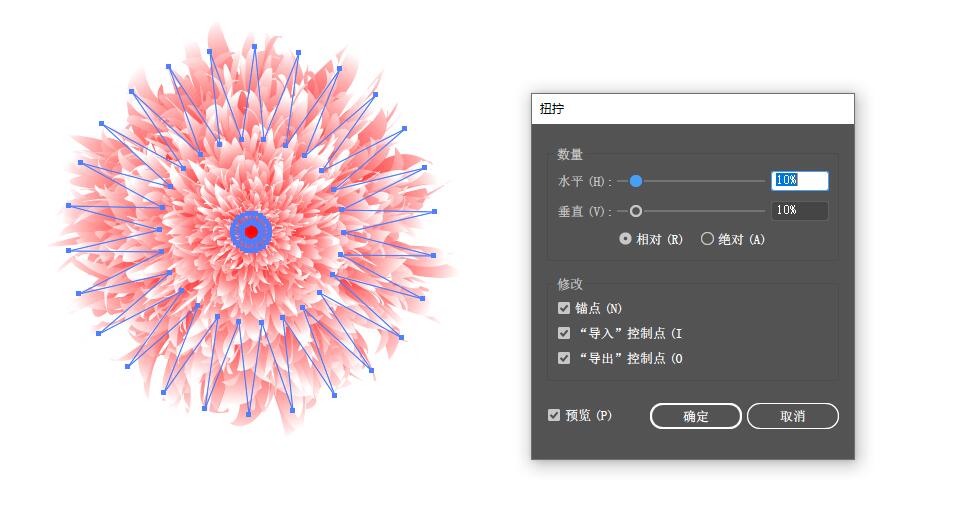Click the red center of the flower
970x530 pixels.
pyautogui.click(x=251, y=232)
